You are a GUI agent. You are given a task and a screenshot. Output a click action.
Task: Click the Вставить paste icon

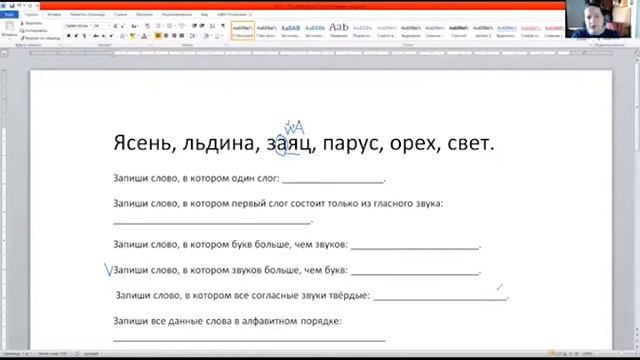(x=9, y=27)
